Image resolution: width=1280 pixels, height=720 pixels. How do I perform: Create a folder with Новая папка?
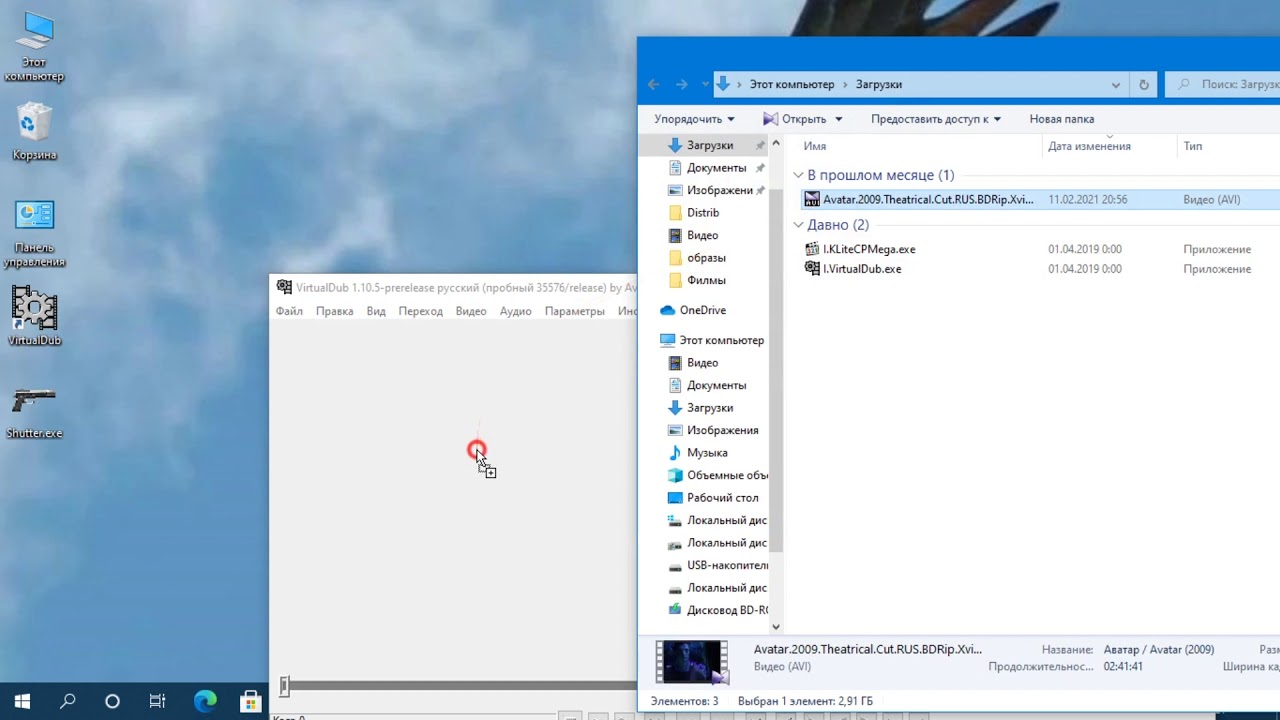[1061, 119]
